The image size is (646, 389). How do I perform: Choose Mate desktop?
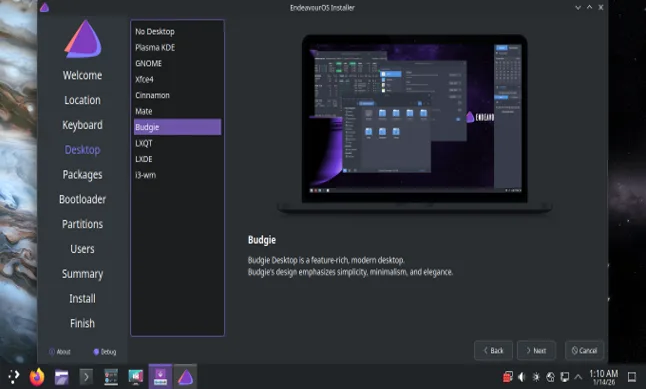click(178, 111)
